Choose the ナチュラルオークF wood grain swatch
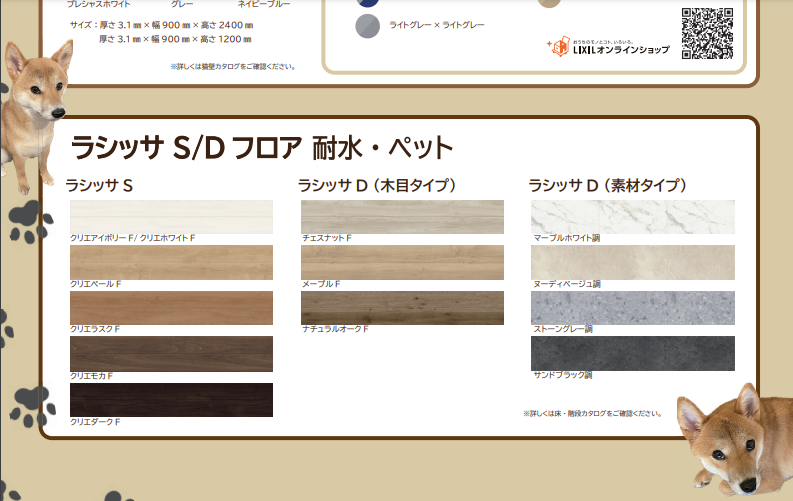The width and height of the screenshot is (793, 501). [402, 307]
